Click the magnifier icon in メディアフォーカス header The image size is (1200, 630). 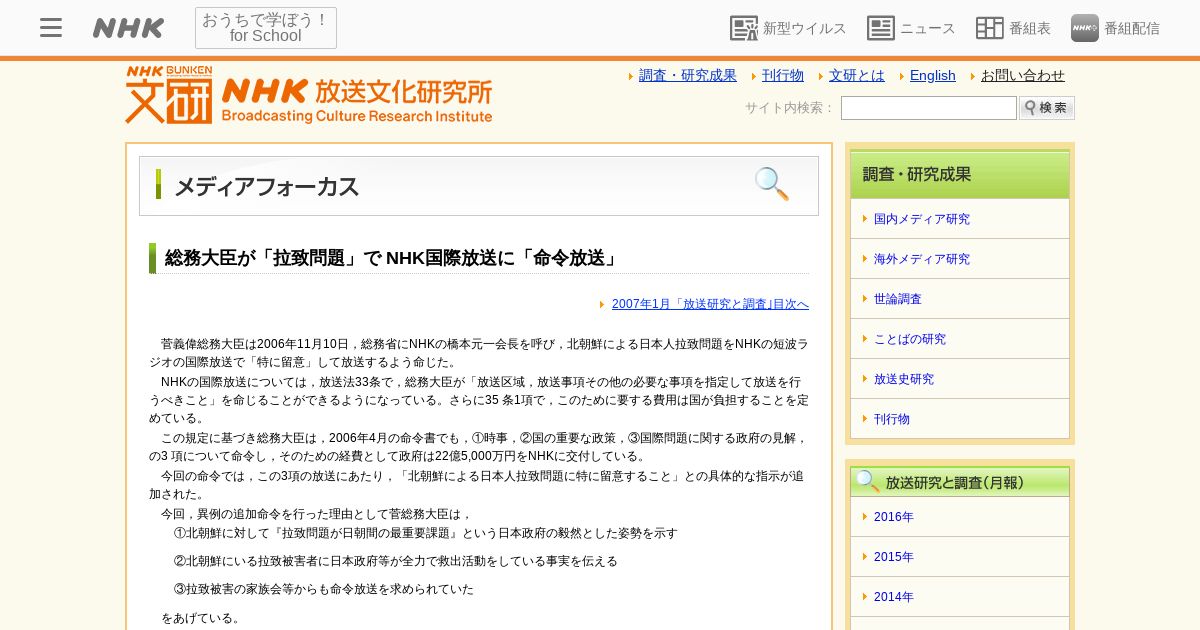[772, 184]
